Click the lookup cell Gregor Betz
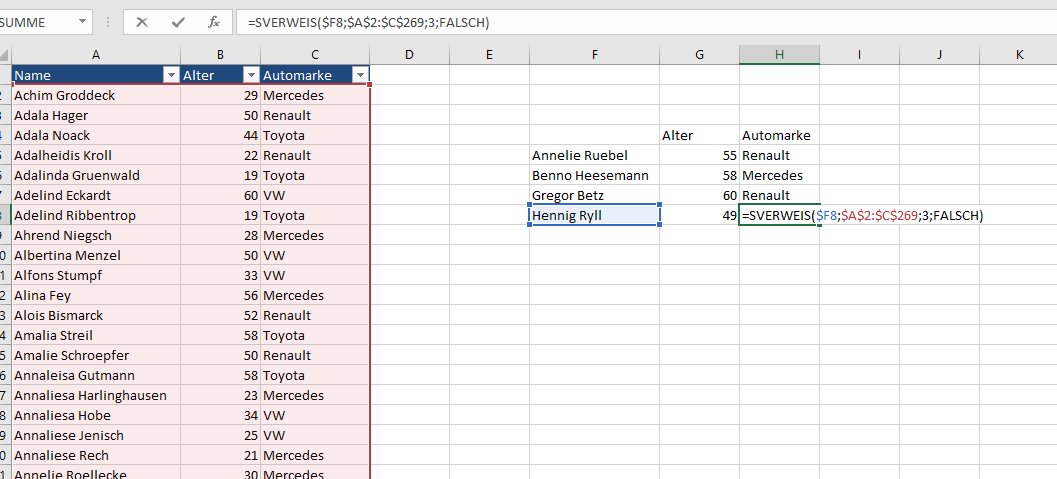Viewport: 1057px width, 479px height. coord(595,195)
